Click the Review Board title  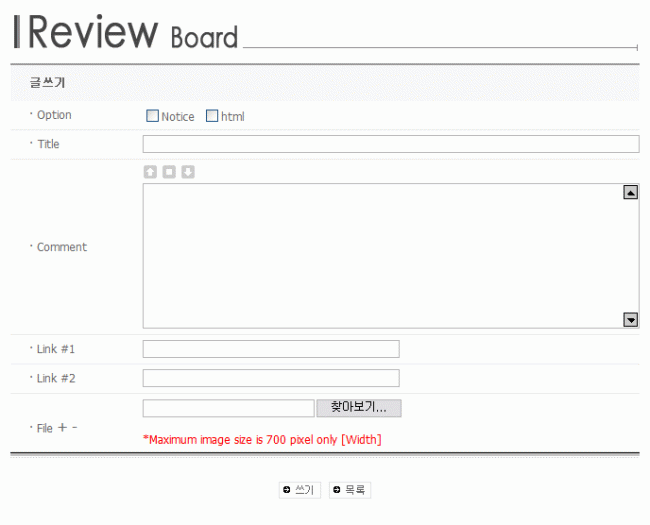pos(126,32)
